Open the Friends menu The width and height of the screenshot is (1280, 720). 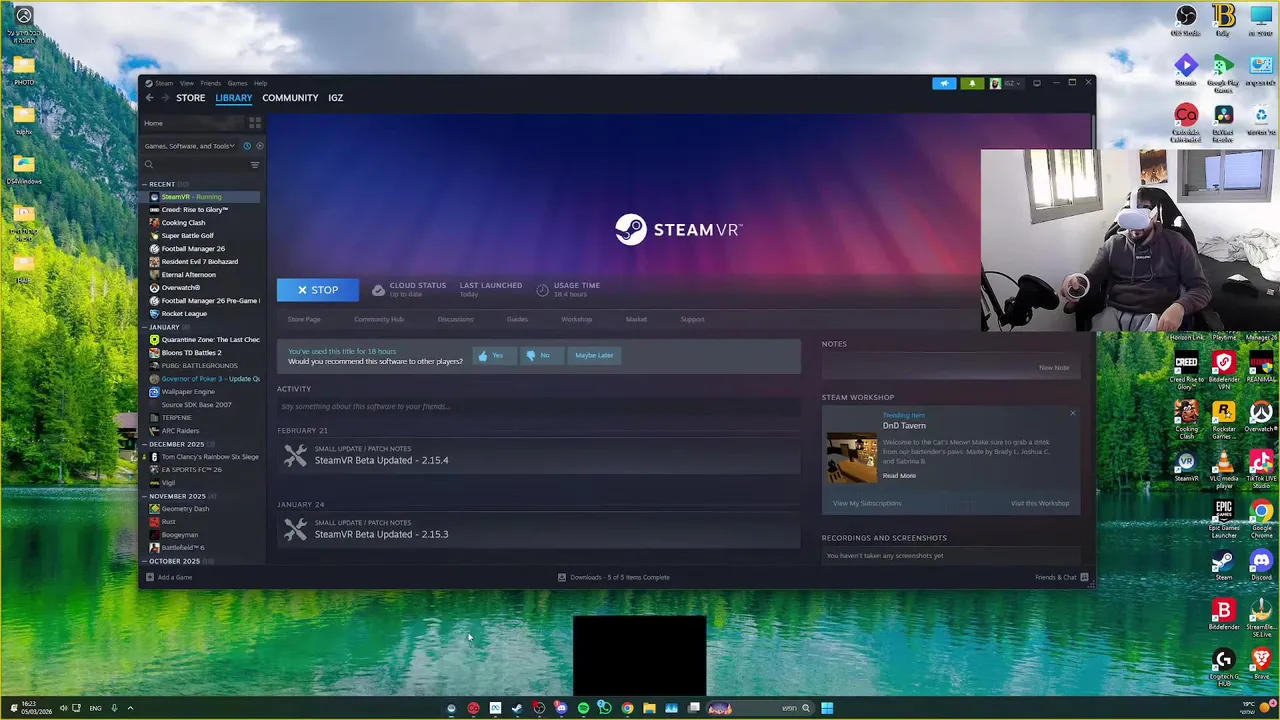pyautogui.click(x=211, y=83)
